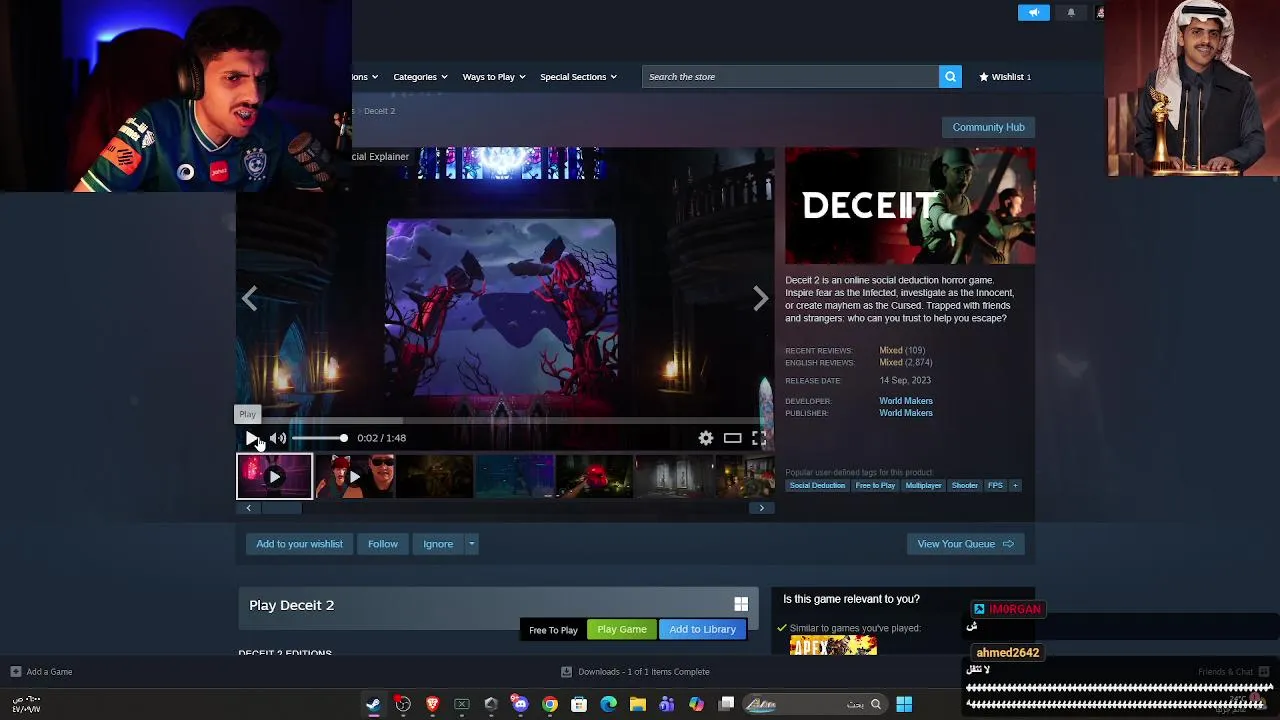This screenshot has width=1280, height=720.
Task: Focus the Search the store field
Action: (790, 76)
